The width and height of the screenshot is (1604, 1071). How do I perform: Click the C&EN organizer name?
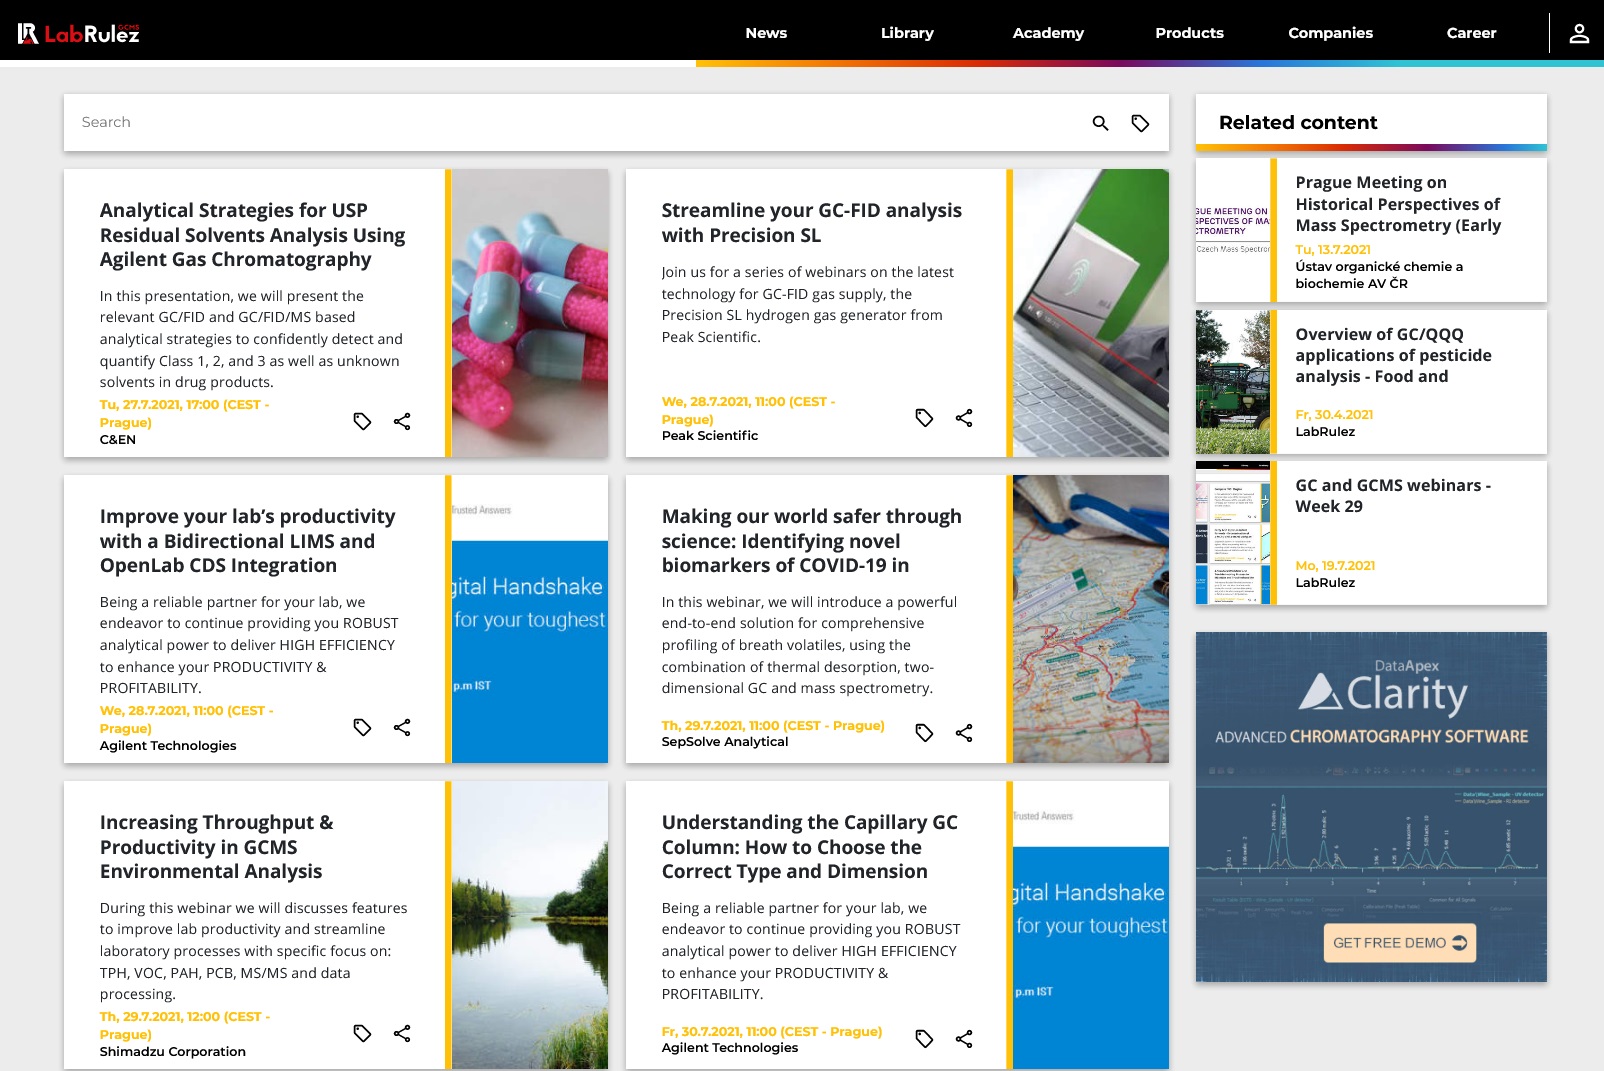tap(117, 440)
